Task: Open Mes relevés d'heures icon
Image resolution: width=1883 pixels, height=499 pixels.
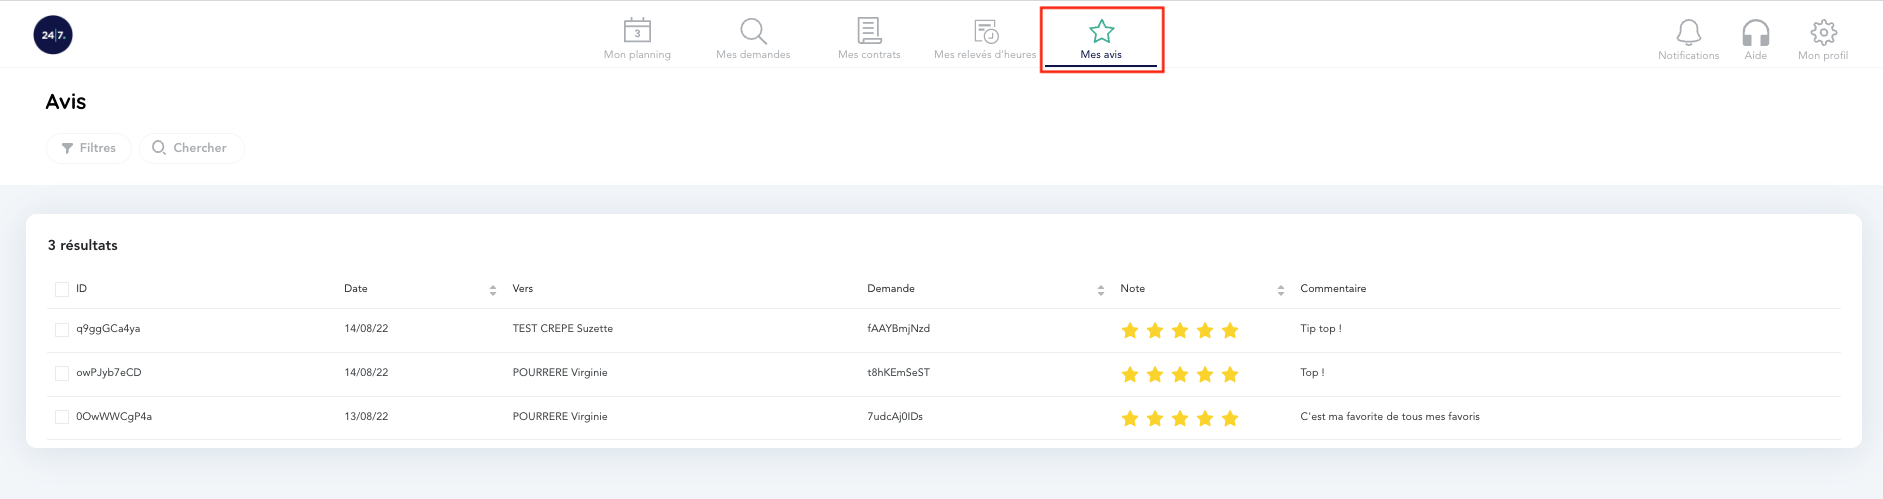Action: point(985,31)
